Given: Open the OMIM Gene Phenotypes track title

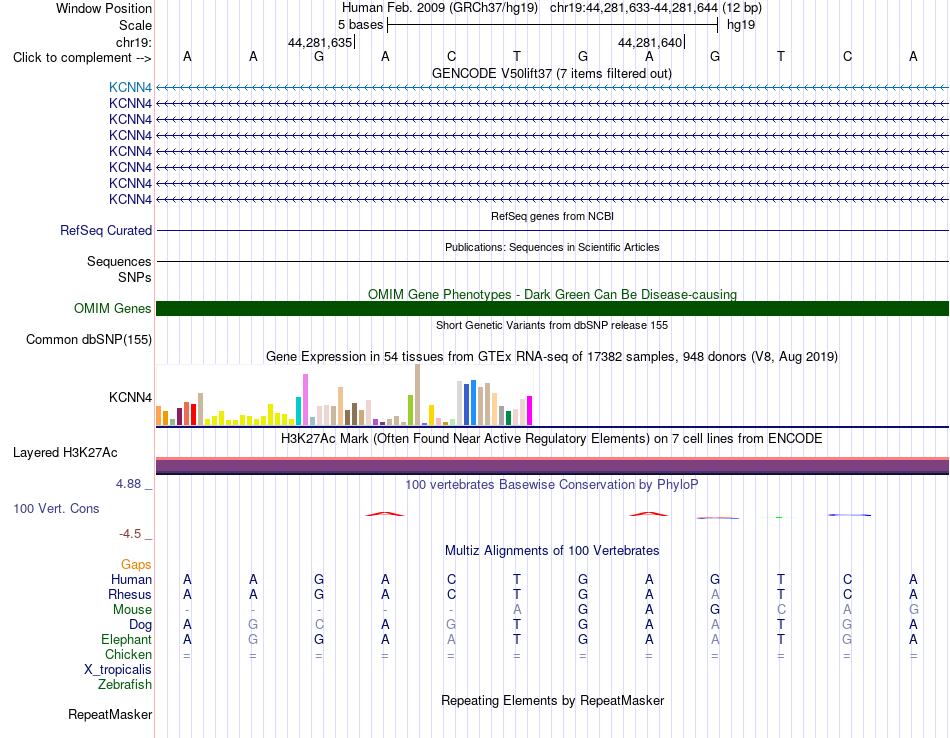Looking at the screenshot, I should pos(552,294).
